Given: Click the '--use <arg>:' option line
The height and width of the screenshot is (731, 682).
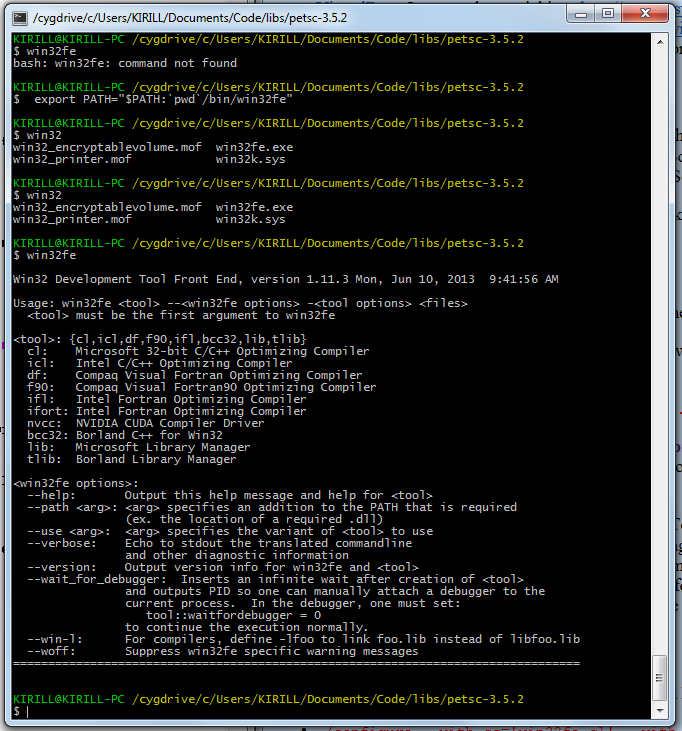Looking at the screenshot, I should point(230,531).
